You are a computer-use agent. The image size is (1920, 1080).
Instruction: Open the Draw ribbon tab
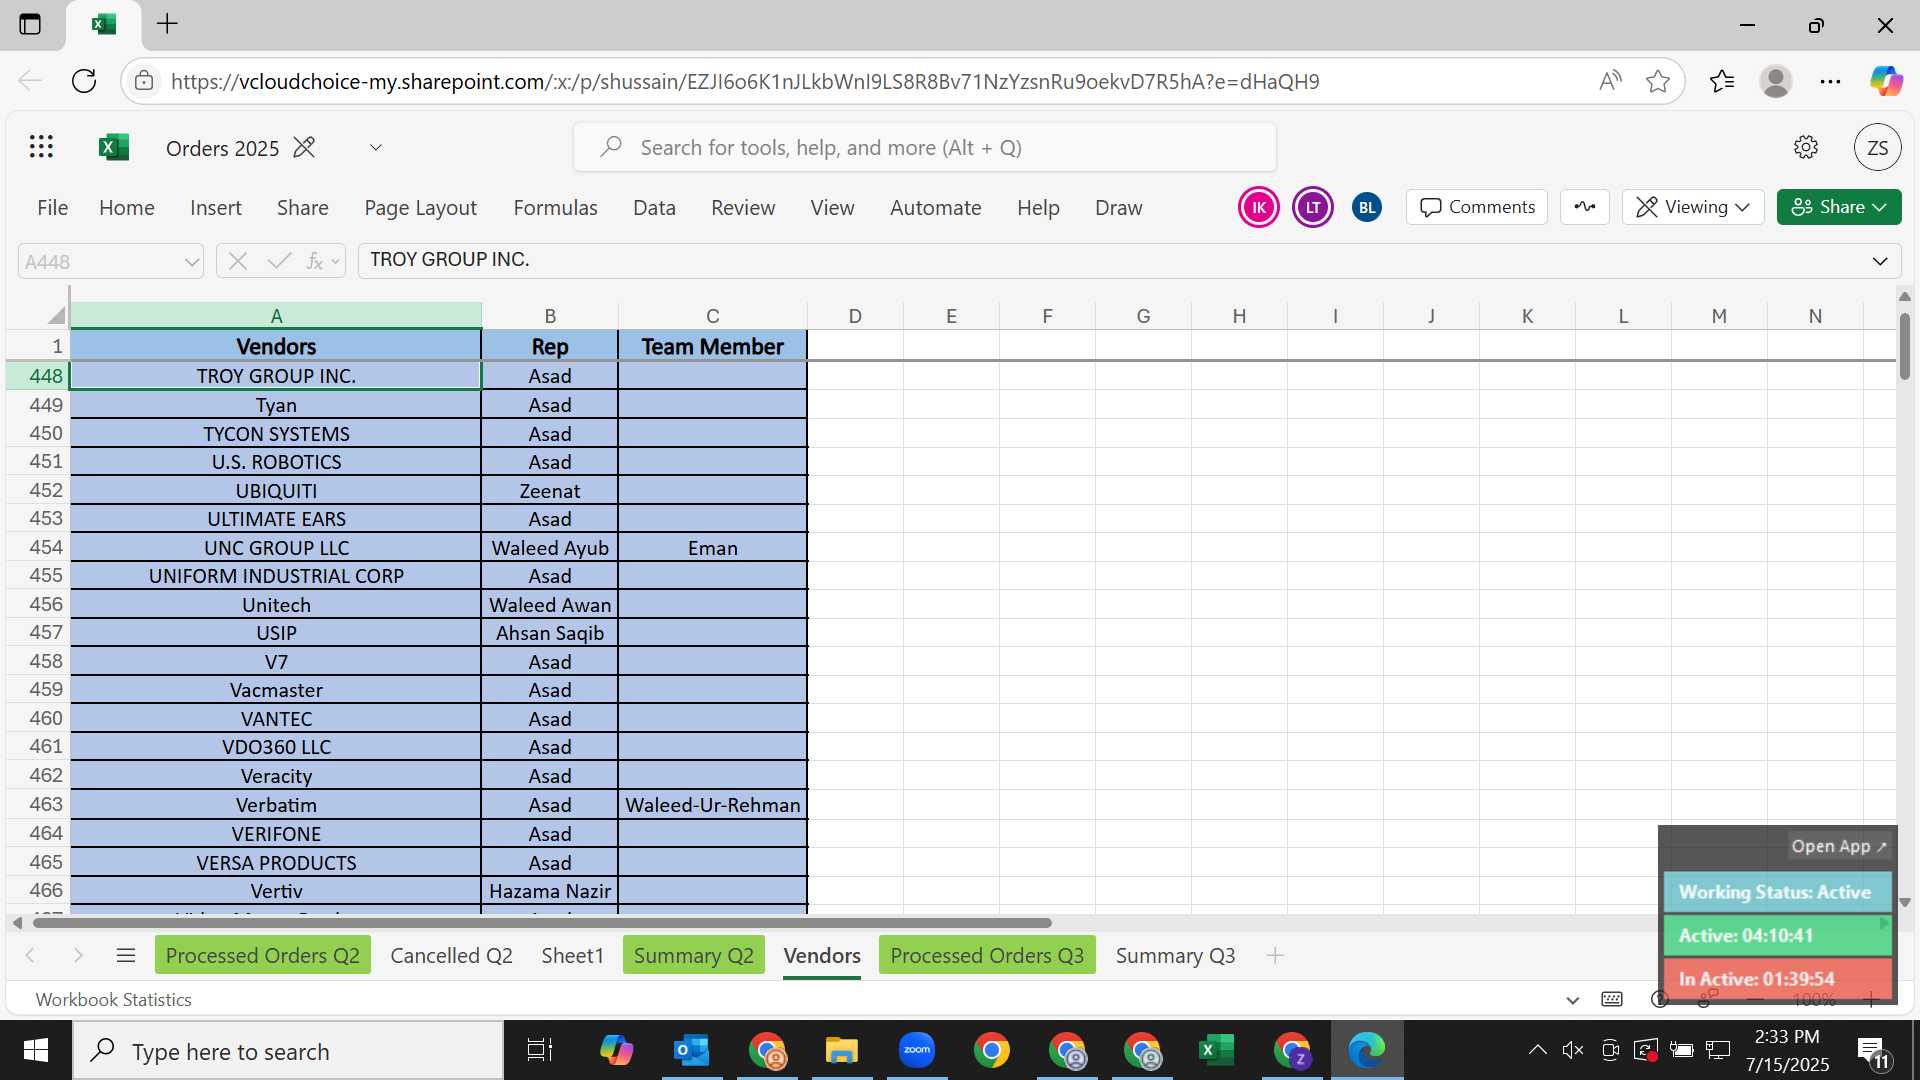1118,207
